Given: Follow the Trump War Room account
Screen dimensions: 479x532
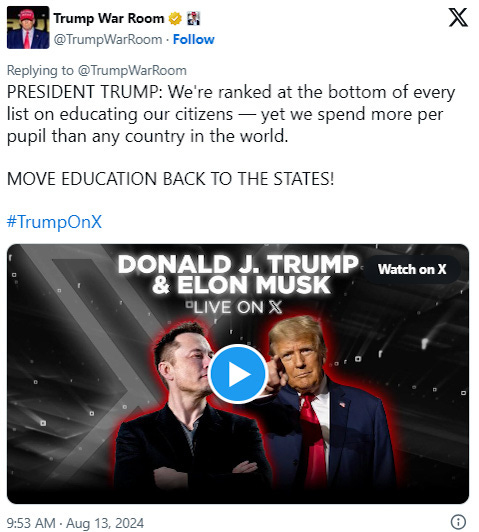Looking at the screenshot, I should coord(194,39).
